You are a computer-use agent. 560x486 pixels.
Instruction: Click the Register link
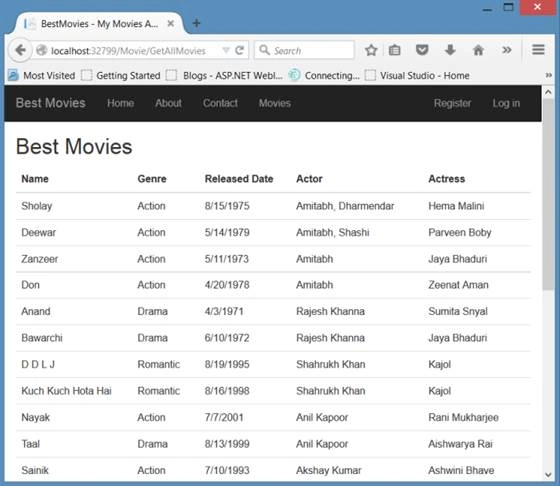pyautogui.click(x=452, y=103)
